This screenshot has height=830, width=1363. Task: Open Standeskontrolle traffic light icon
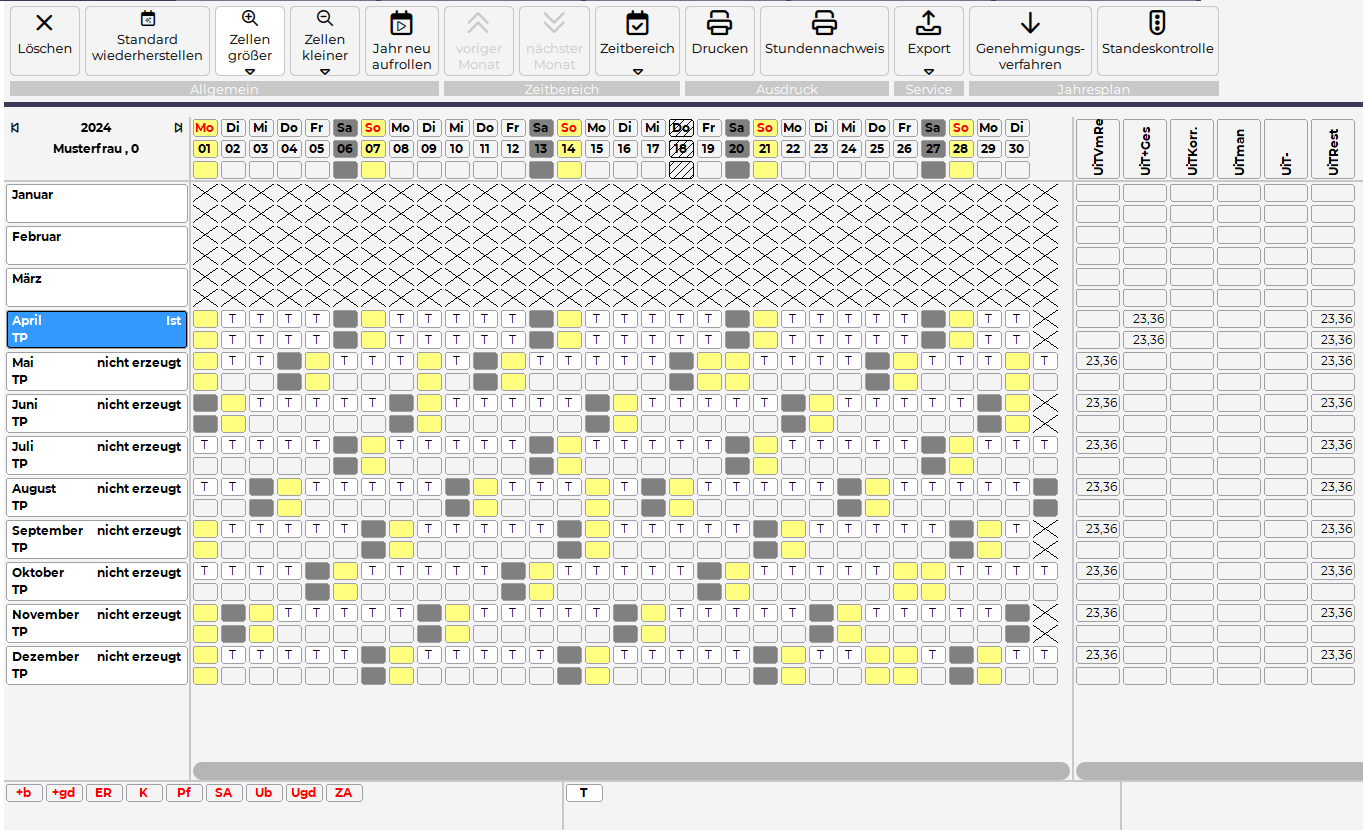tap(1157, 23)
